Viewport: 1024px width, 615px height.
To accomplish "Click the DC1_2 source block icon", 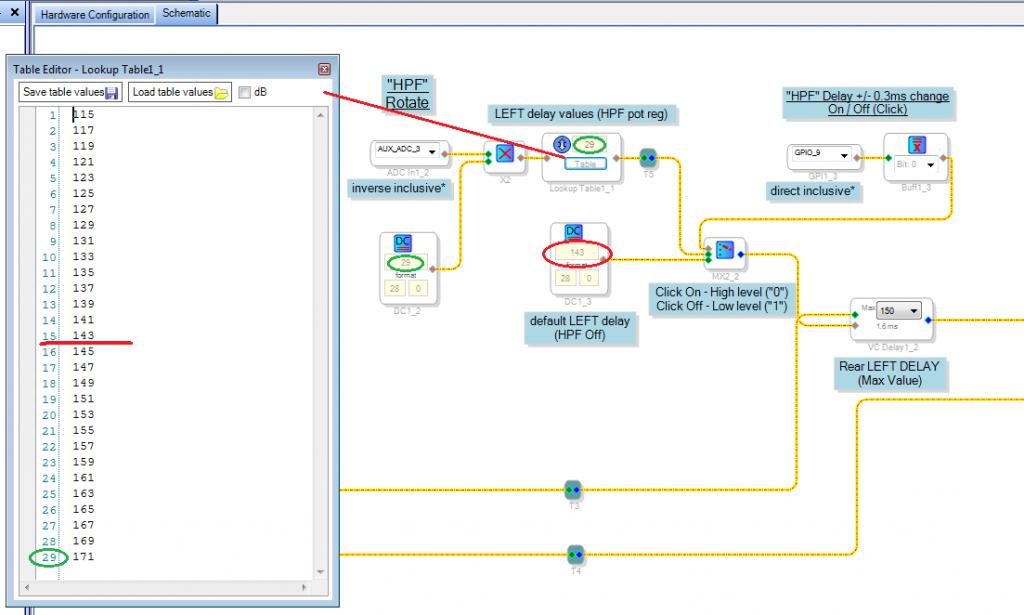I will [403, 243].
